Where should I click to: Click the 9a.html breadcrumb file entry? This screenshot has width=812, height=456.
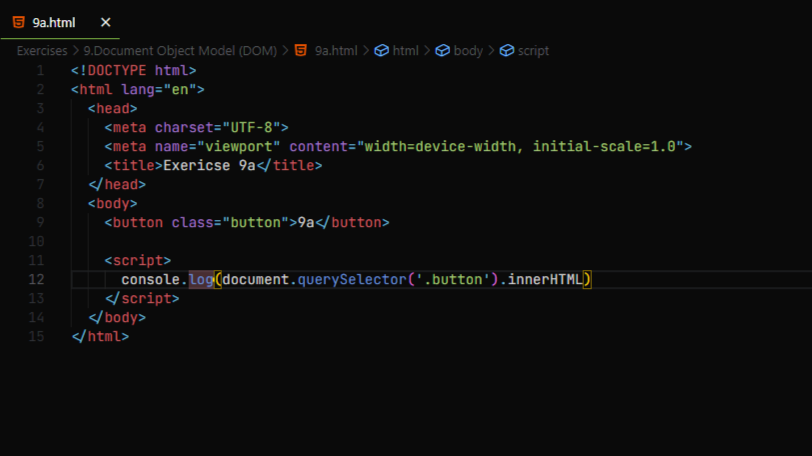pyautogui.click(x=336, y=51)
